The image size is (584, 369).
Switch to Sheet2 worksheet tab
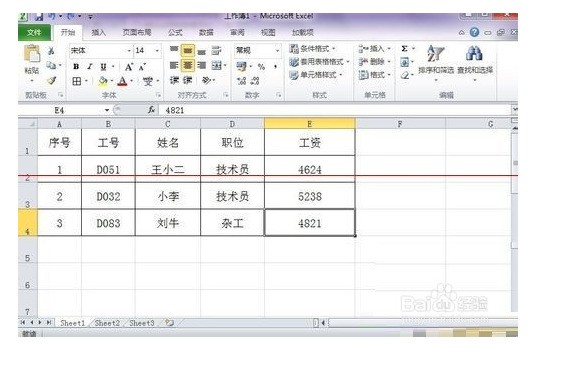tap(107, 323)
